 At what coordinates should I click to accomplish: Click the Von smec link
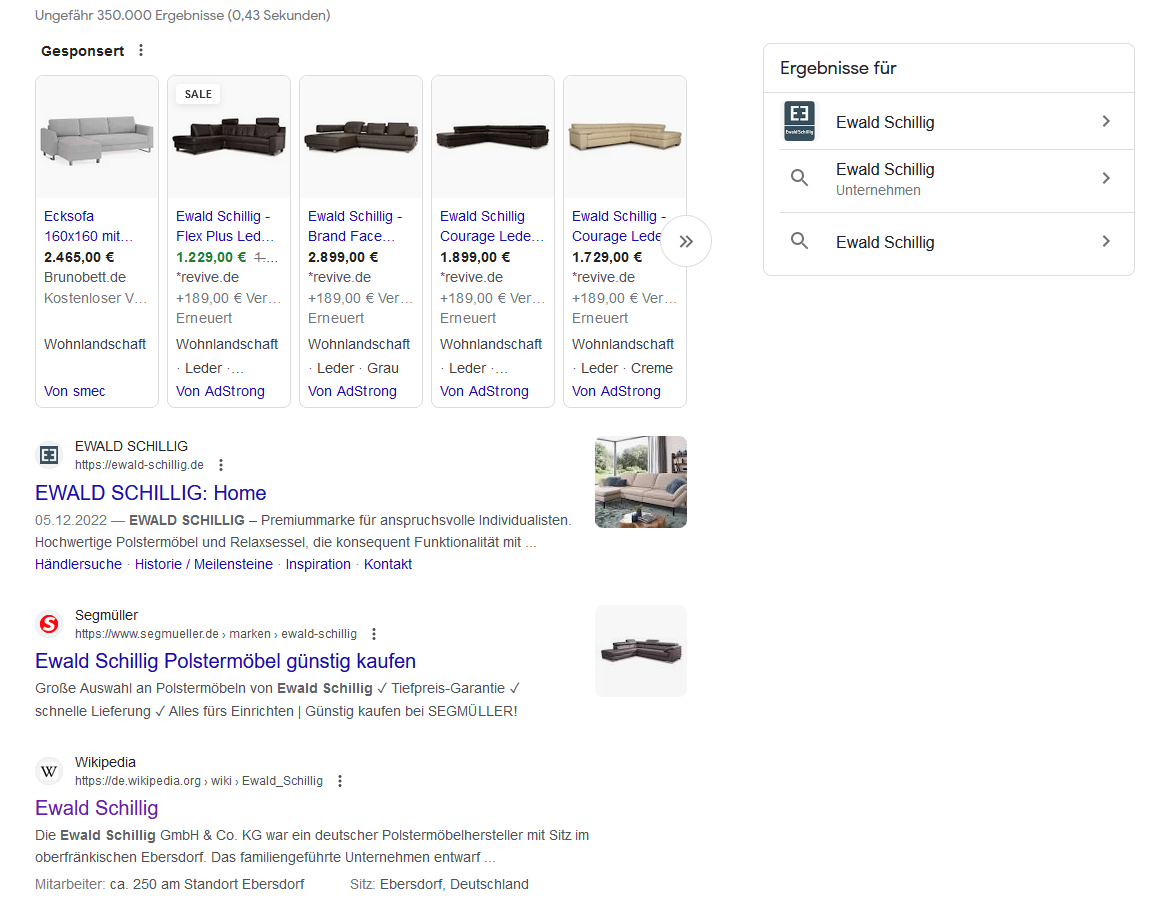[x=74, y=391]
